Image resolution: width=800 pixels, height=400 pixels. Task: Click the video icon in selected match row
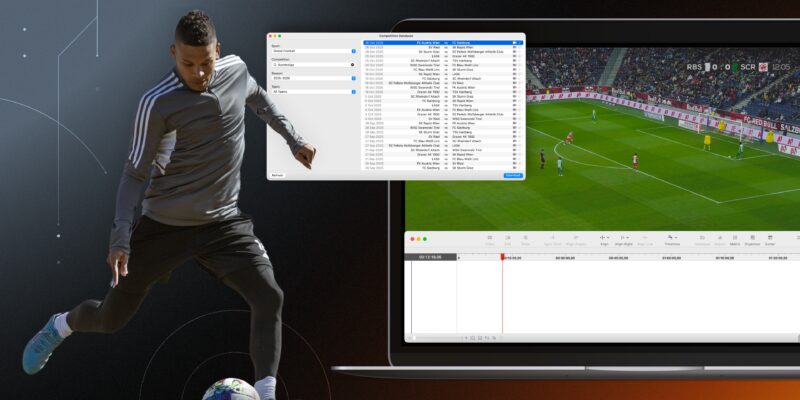515,43
